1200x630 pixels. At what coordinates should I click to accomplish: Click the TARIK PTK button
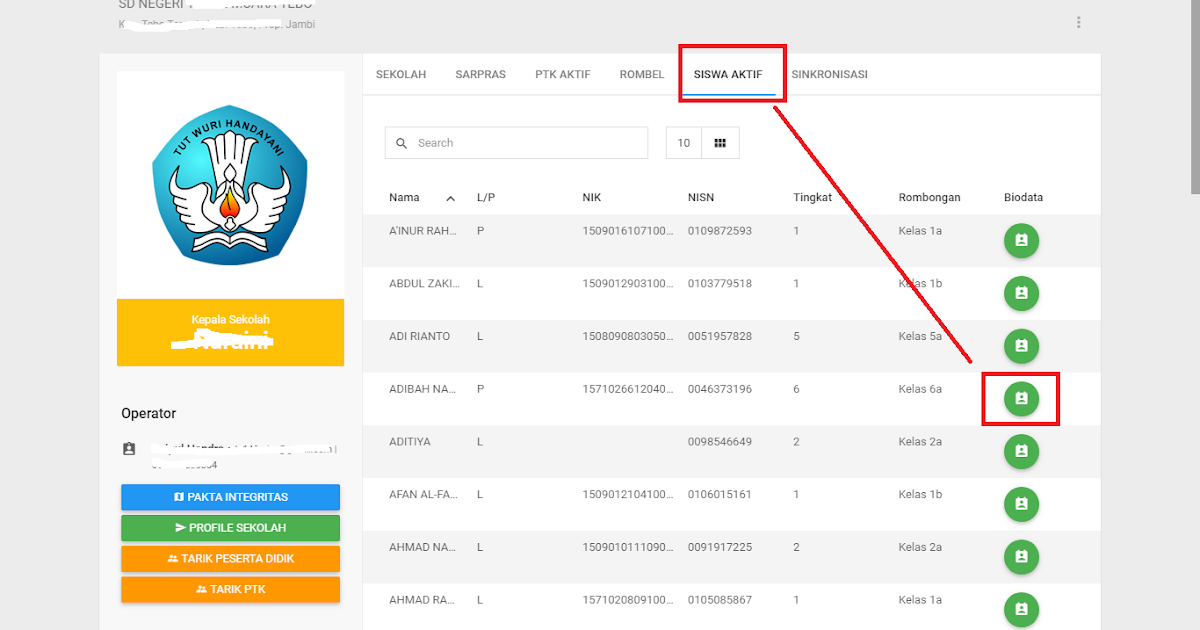pos(230,589)
